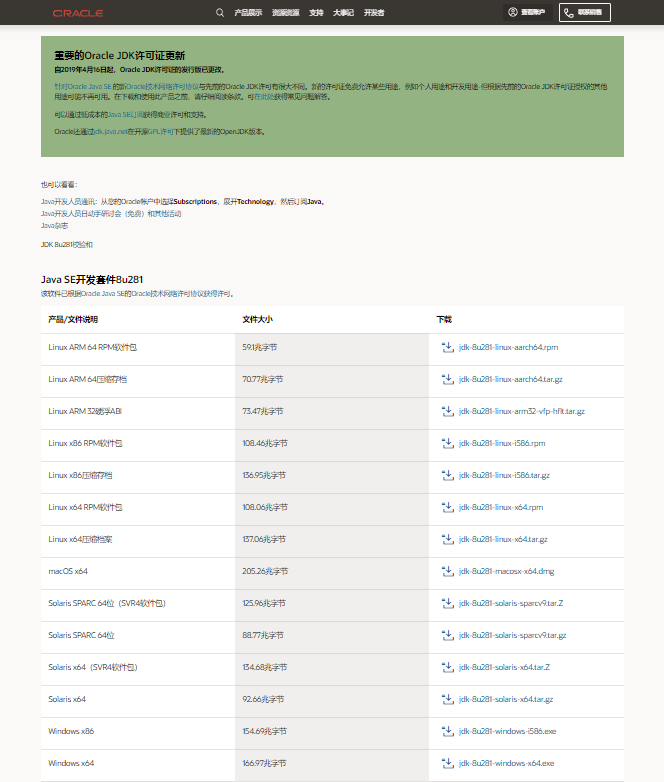Follow the 在此处 FAQ link
The image size is (664, 782).
[x=264, y=97]
